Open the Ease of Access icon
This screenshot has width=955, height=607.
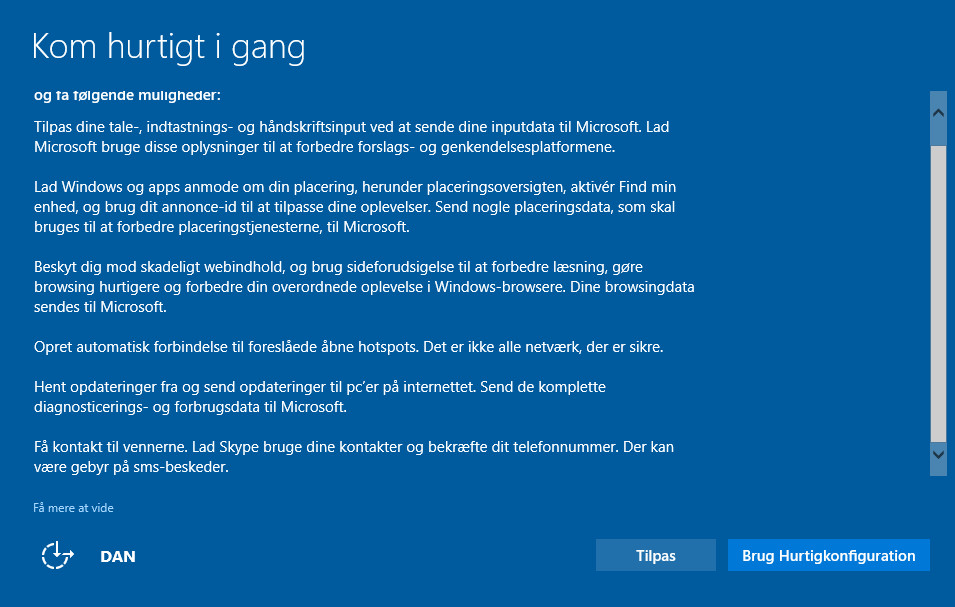coord(57,556)
